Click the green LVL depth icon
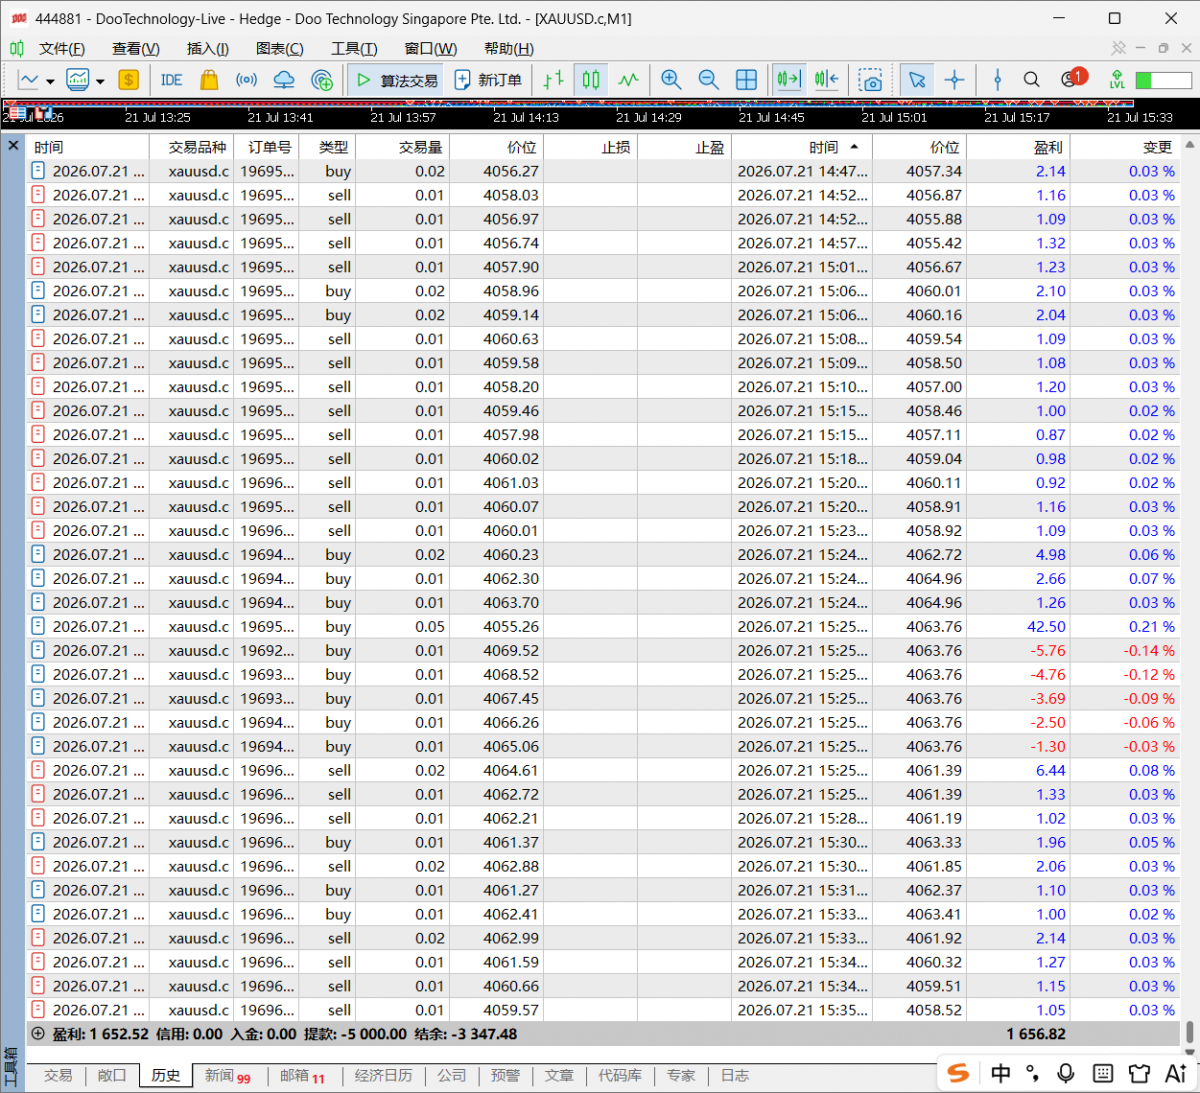 [1117, 80]
